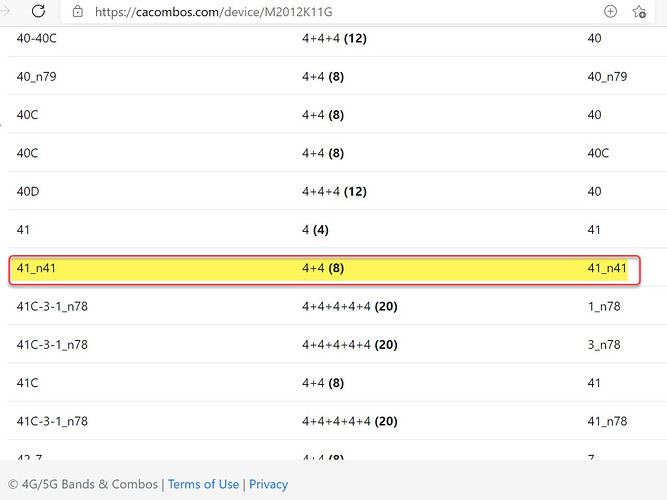The width and height of the screenshot is (667, 500).
Task: Click the browser forward arrow
Action: tap(4, 12)
